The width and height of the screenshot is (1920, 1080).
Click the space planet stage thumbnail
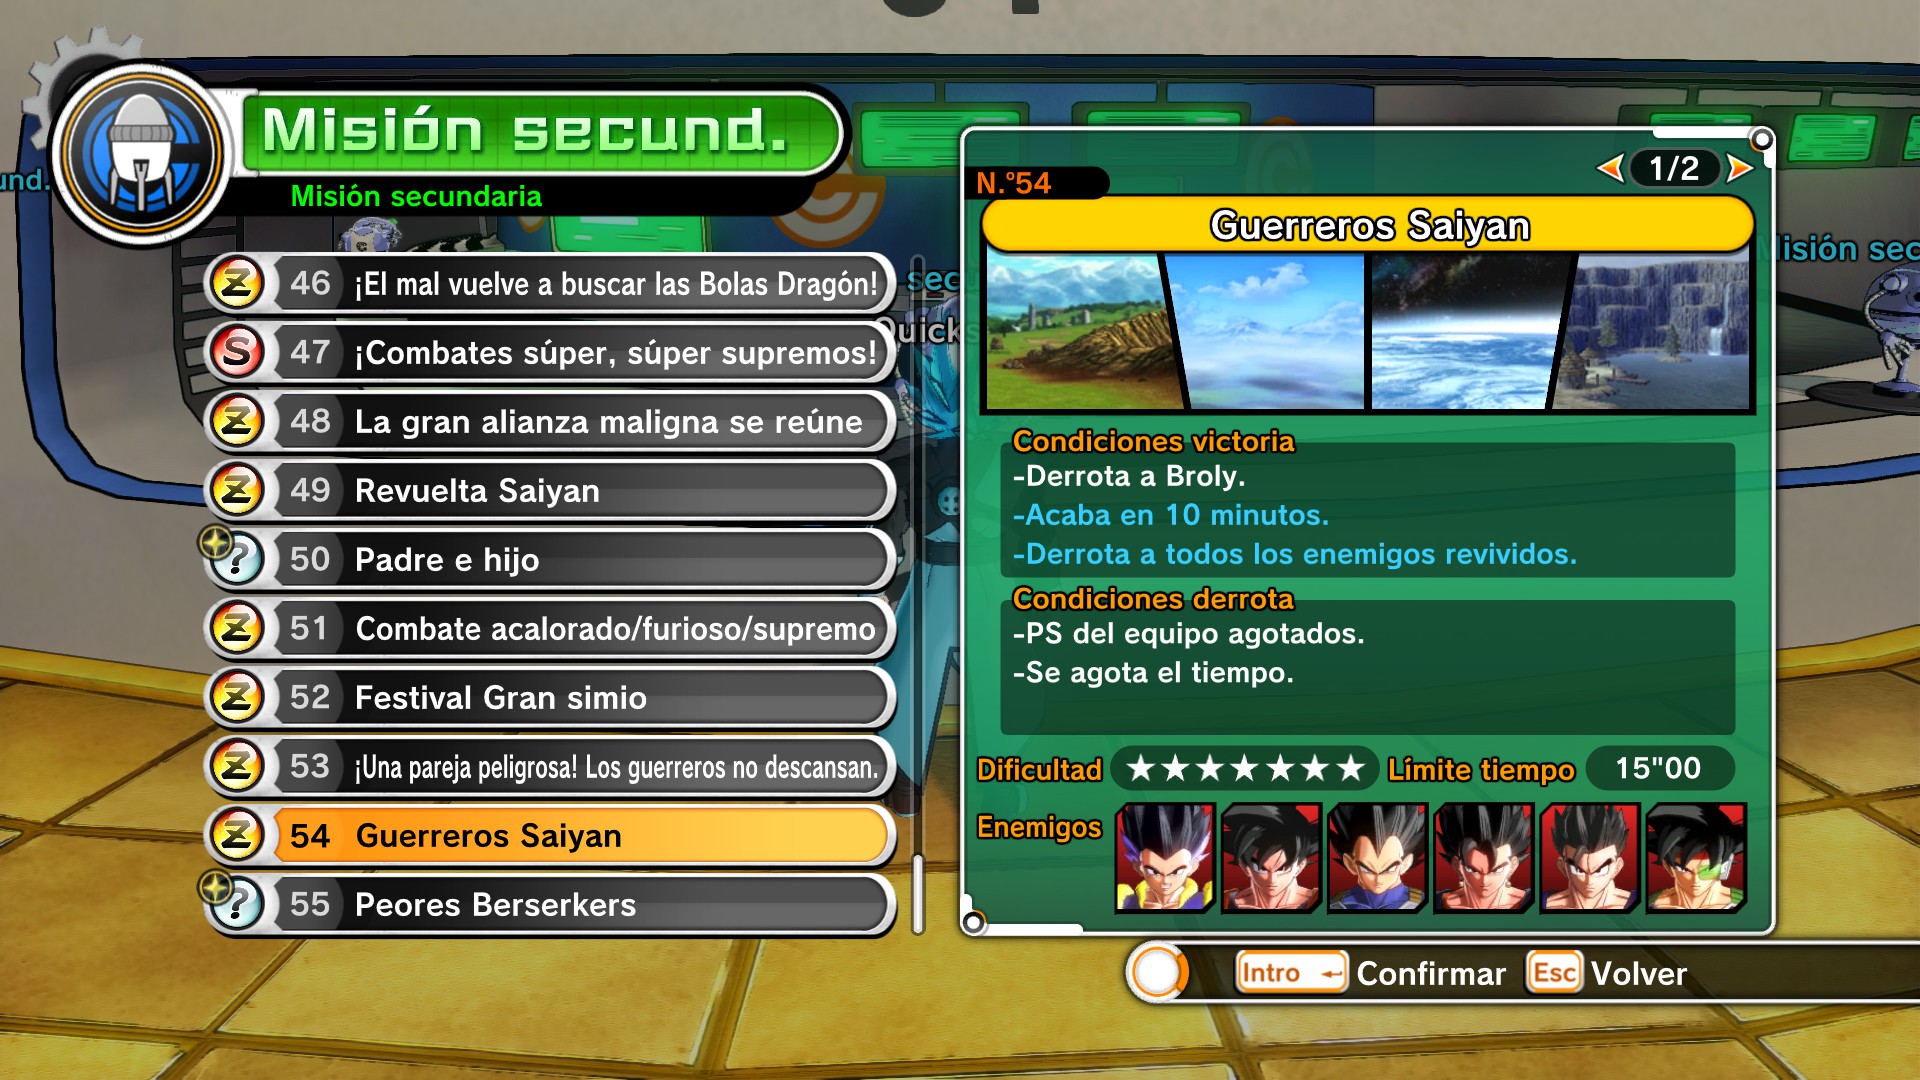point(1462,332)
